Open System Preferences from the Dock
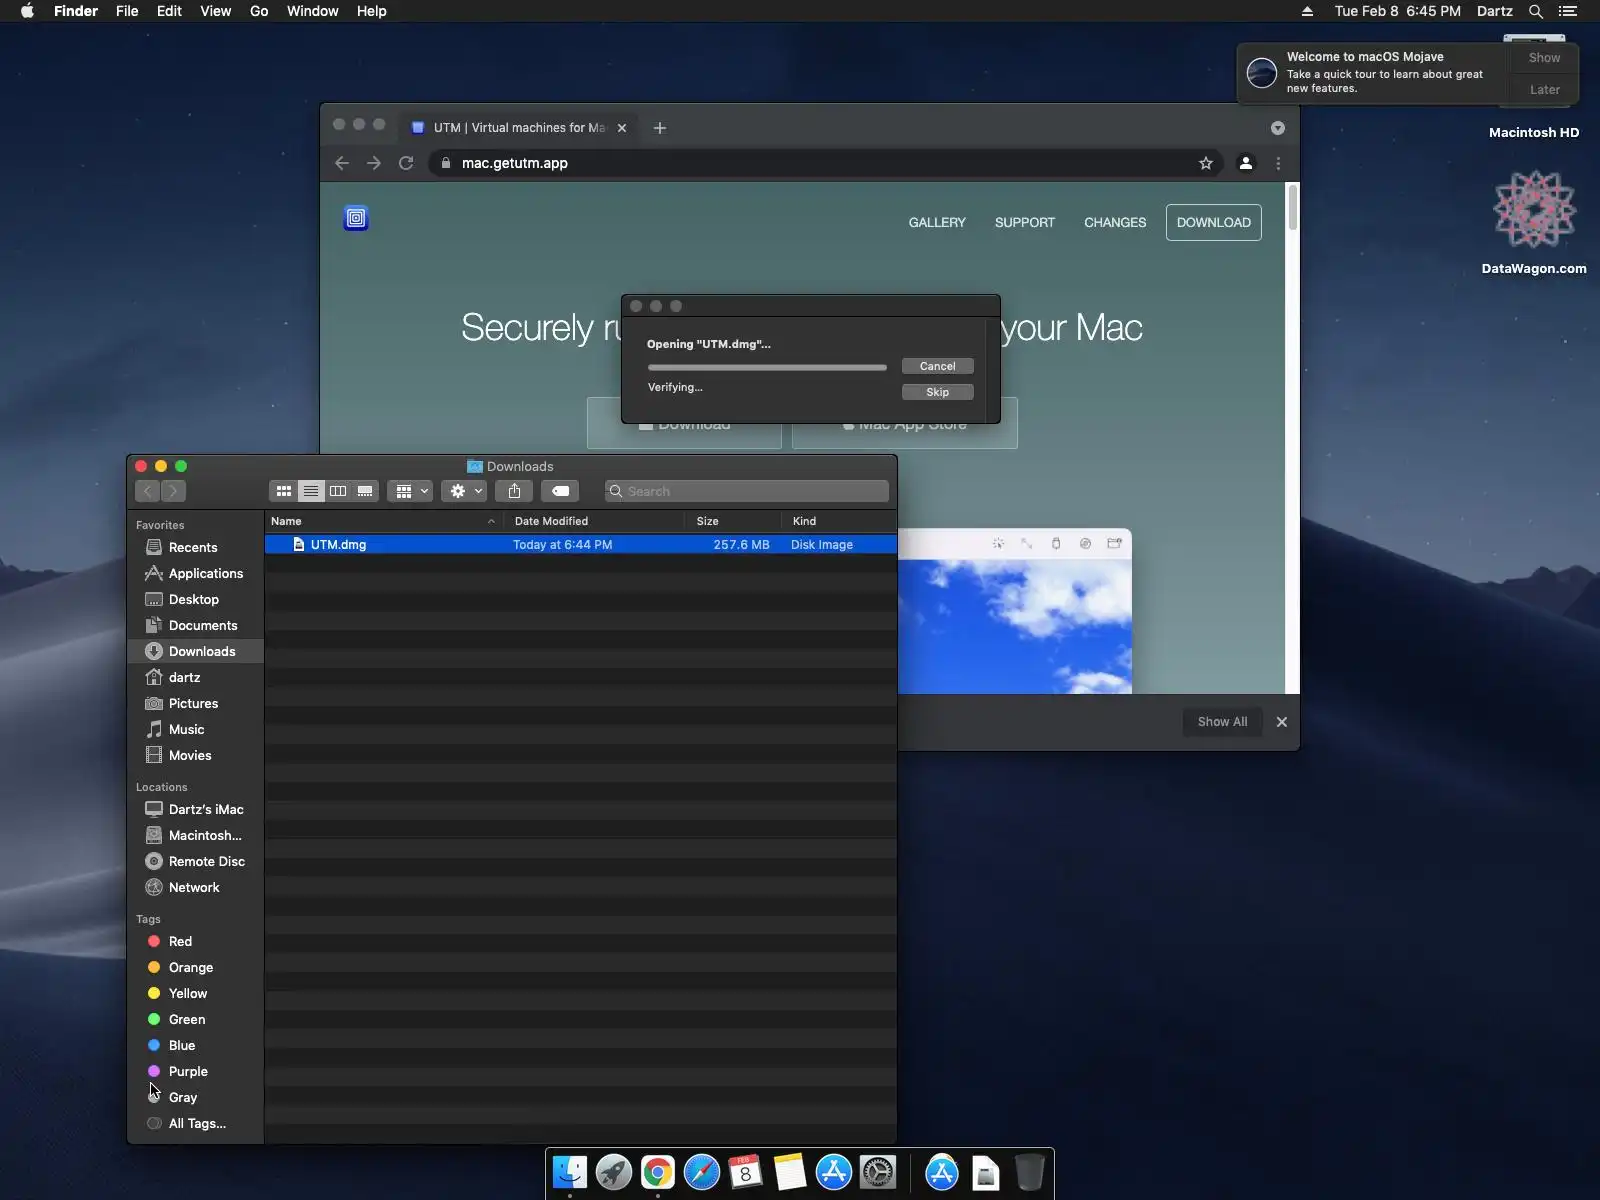Screen dimensions: 1600x1200 click(x=878, y=1172)
